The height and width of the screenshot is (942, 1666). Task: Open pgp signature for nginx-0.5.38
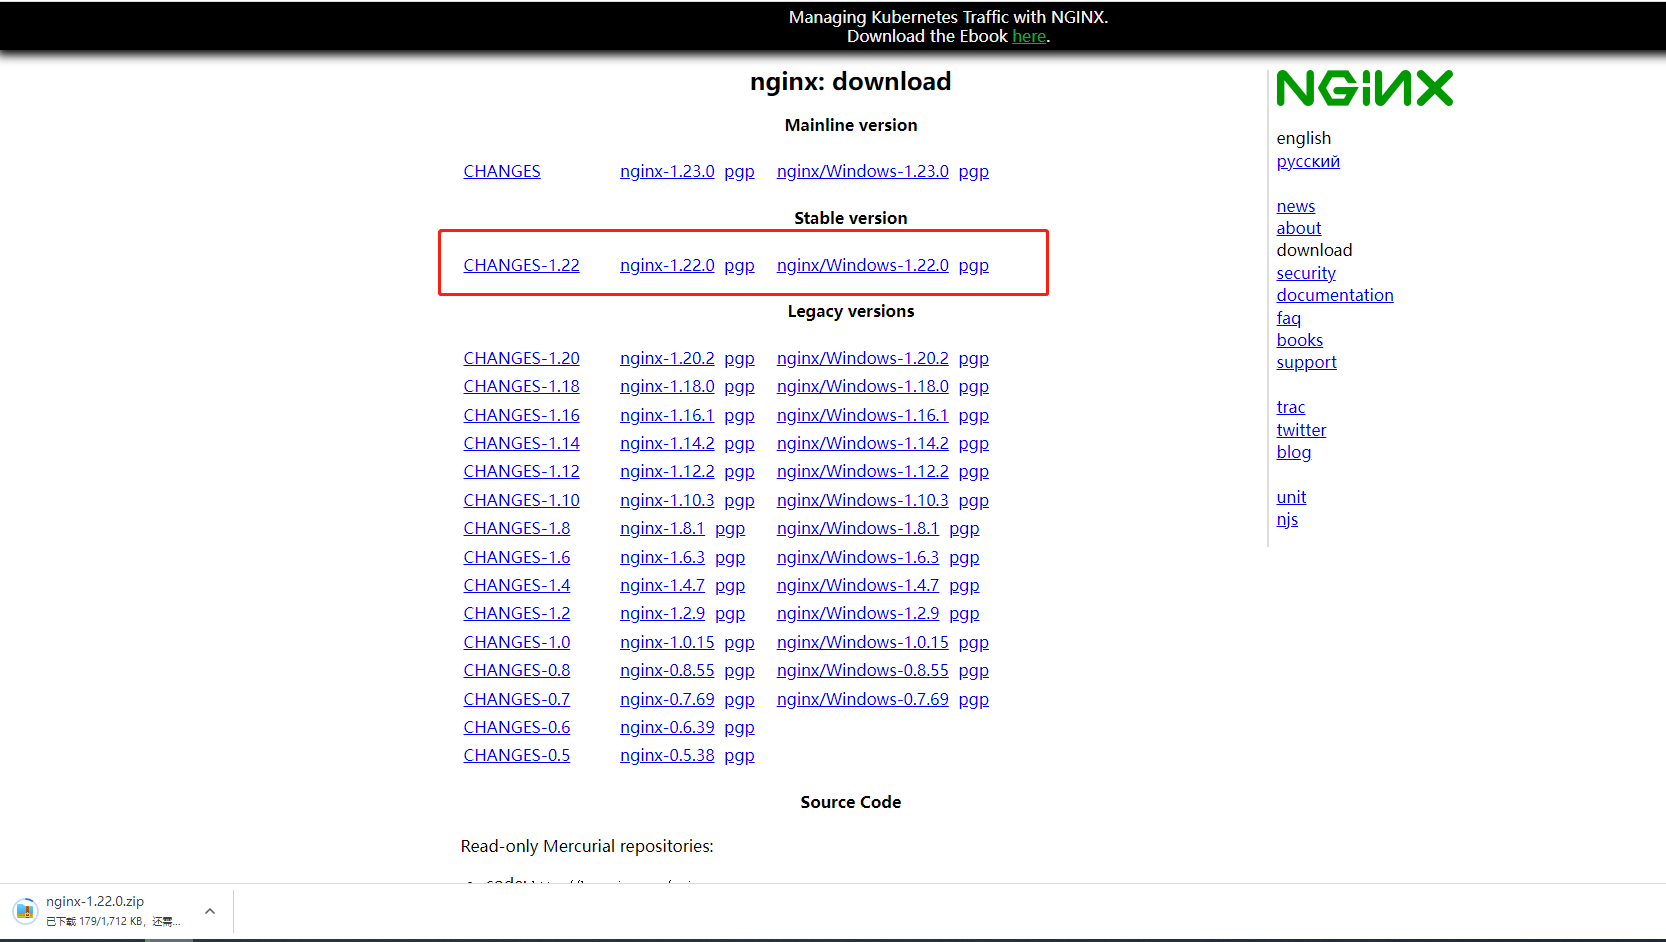[739, 756]
